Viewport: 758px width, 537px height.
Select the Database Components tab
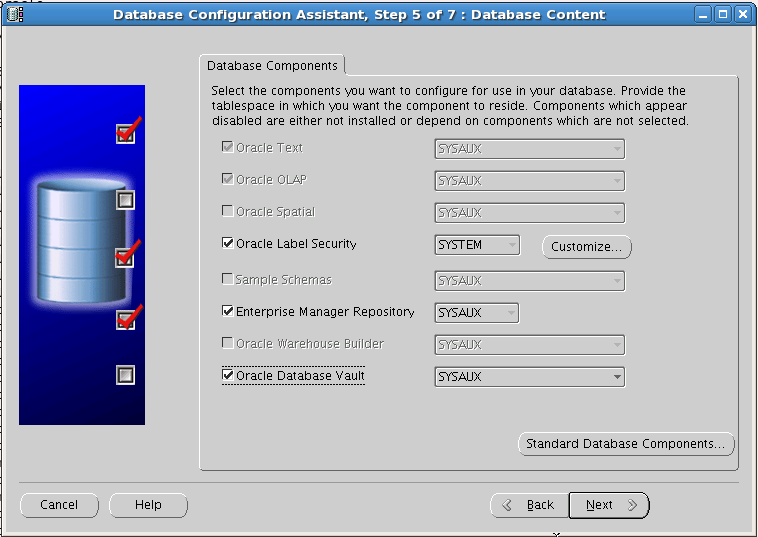pos(272,66)
